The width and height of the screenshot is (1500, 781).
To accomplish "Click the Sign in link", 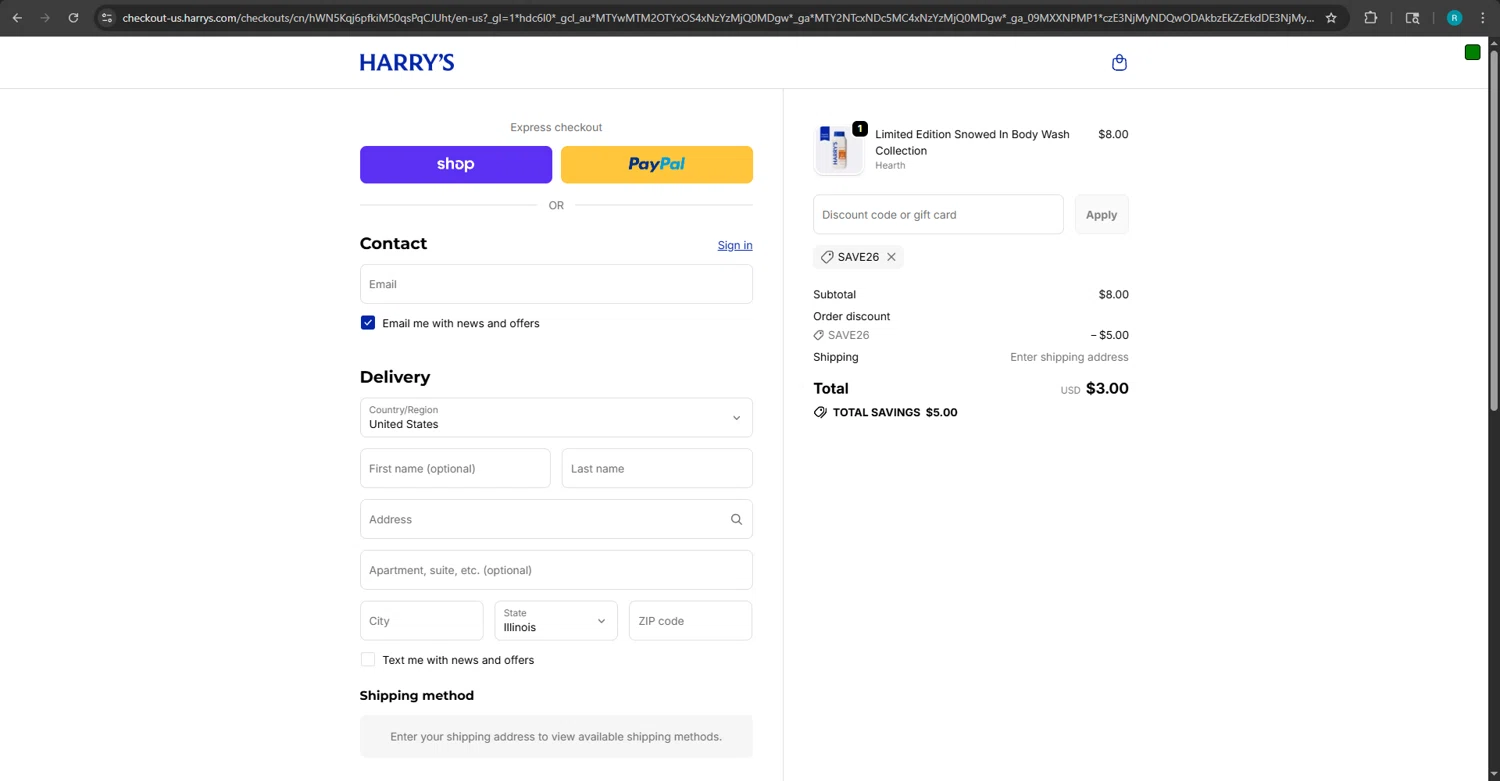I will tap(735, 245).
